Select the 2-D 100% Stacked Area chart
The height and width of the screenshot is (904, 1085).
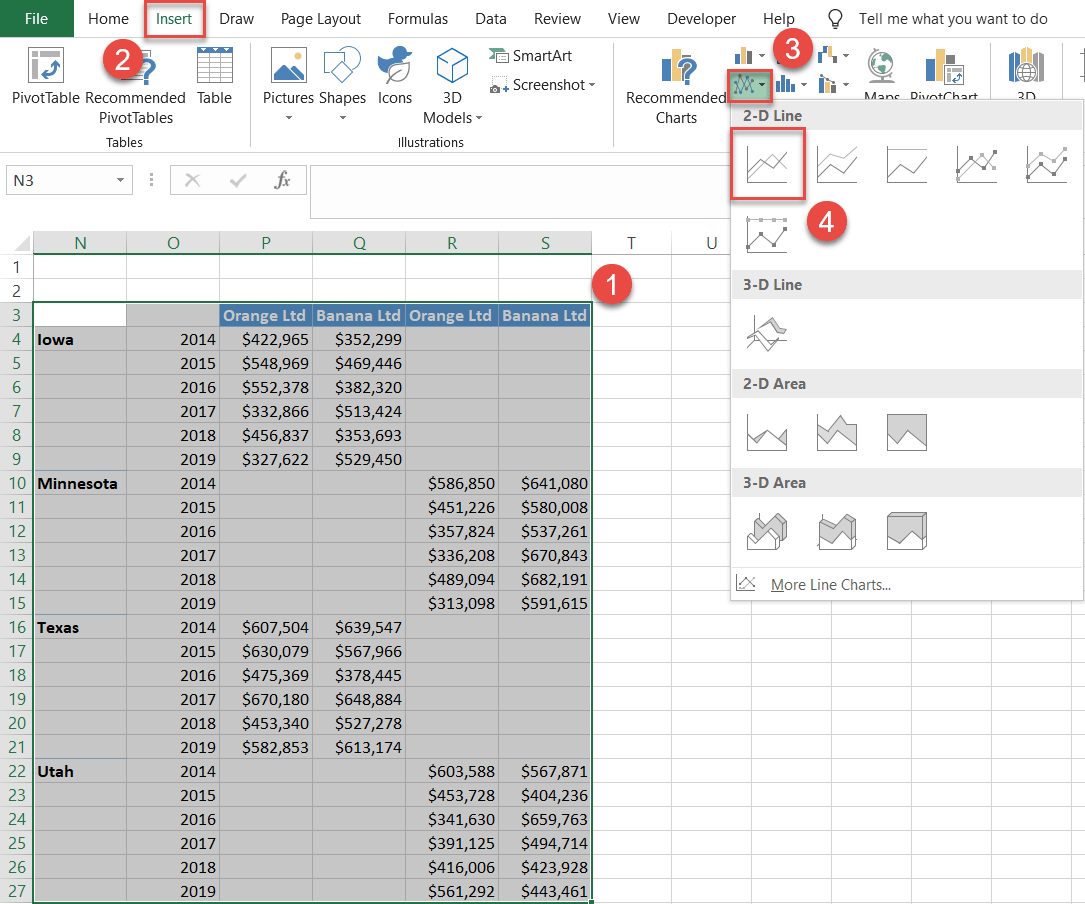(x=906, y=432)
